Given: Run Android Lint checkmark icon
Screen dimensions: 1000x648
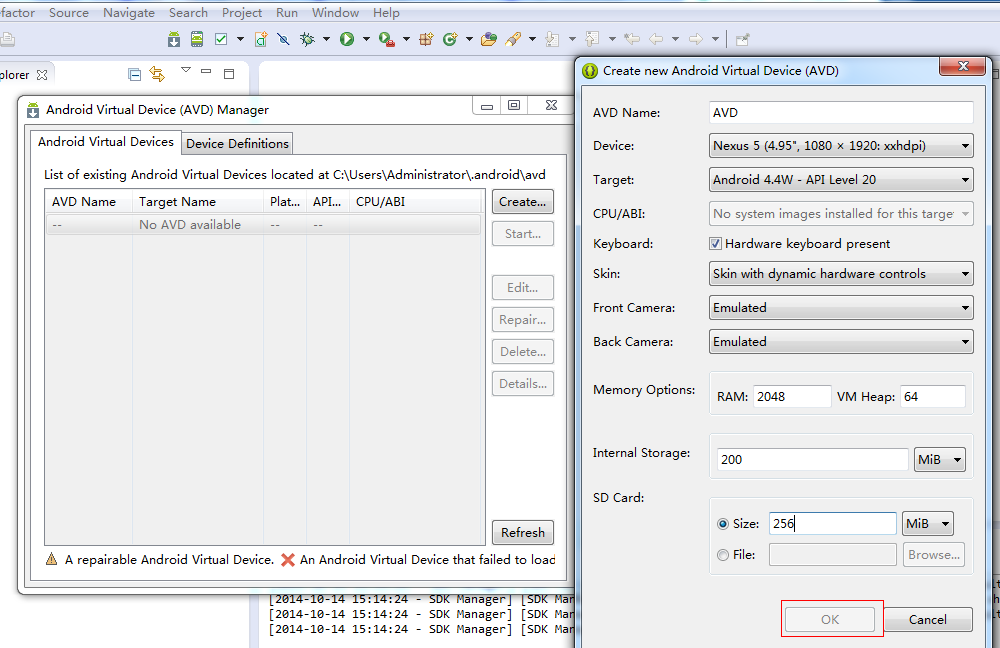Looking at the screenshot, I should (x=221, y=40).
